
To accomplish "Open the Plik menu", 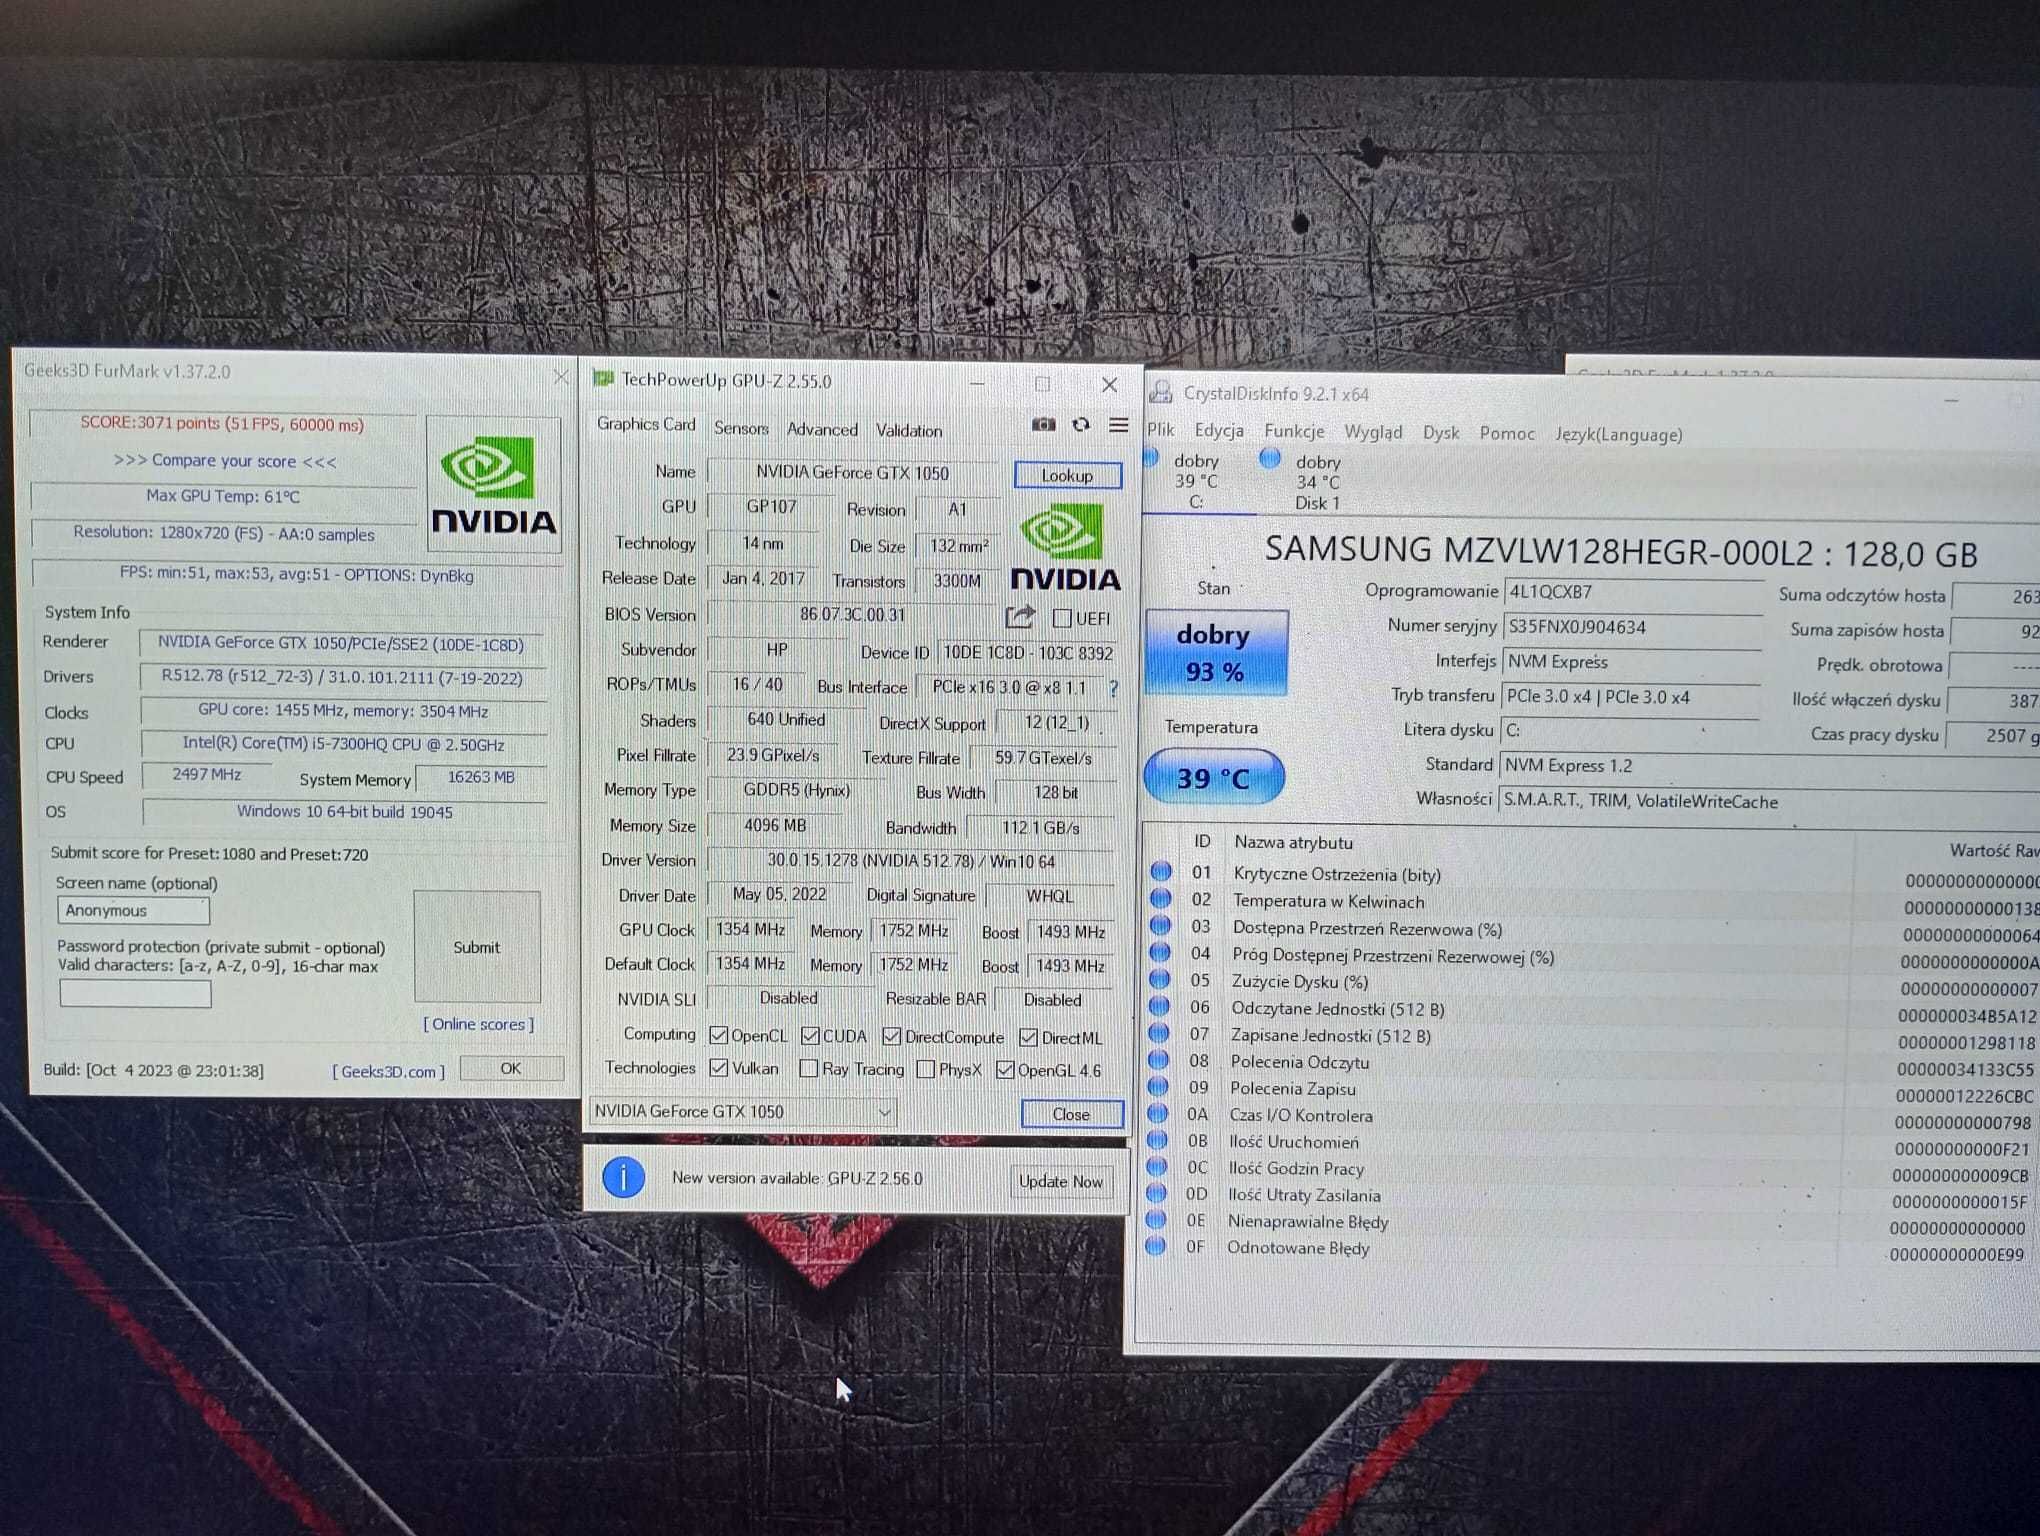I will click(1161, 429).
